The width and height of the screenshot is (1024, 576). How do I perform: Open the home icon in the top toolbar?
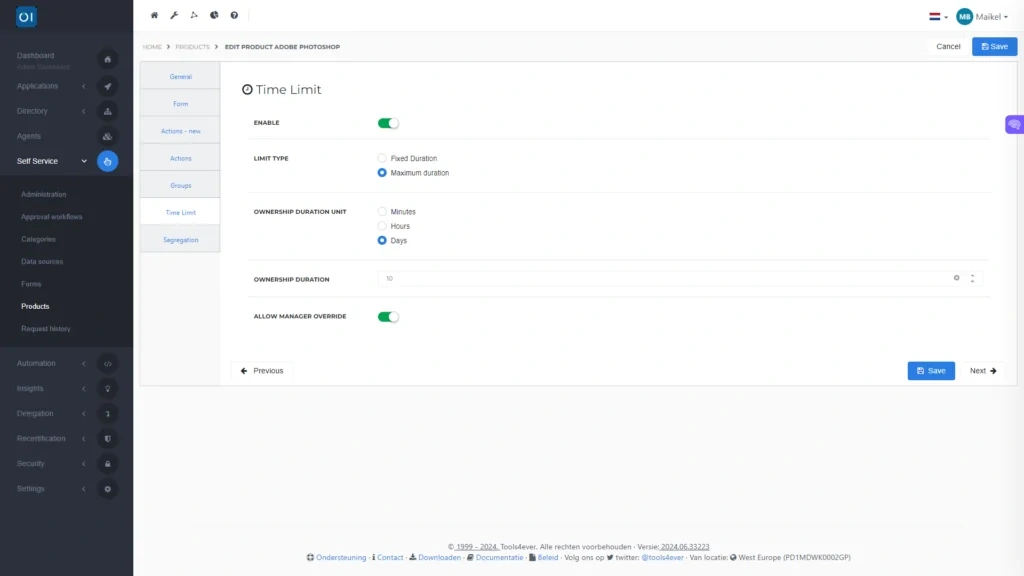point(154,15)
